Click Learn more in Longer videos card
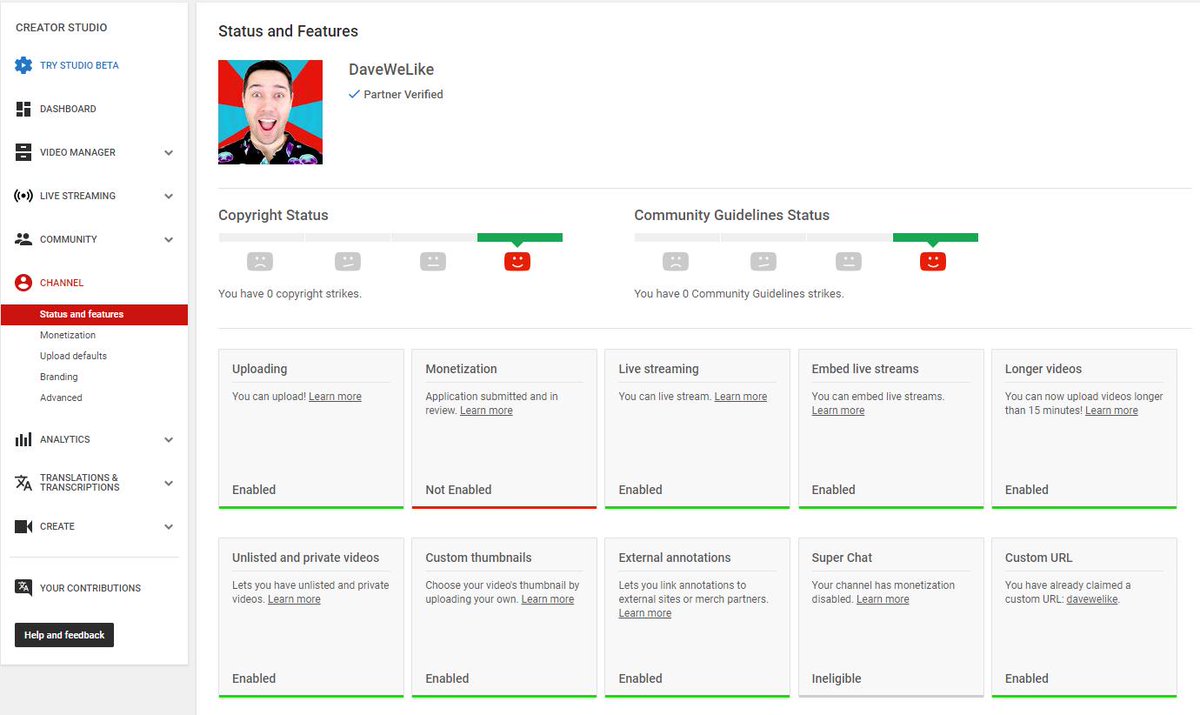 (1111, 411)
